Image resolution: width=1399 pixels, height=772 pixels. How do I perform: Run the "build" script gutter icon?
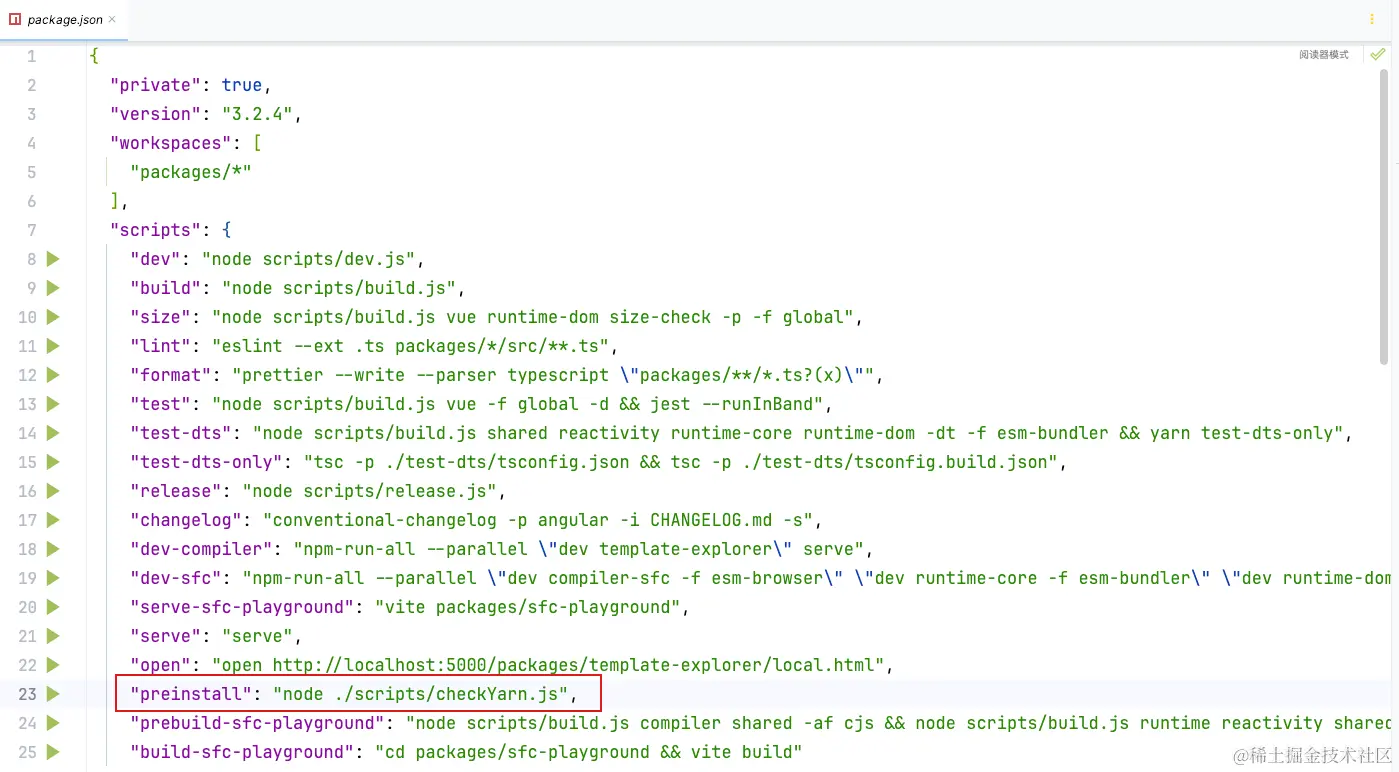pyautogui.click(x=53, y=288)
